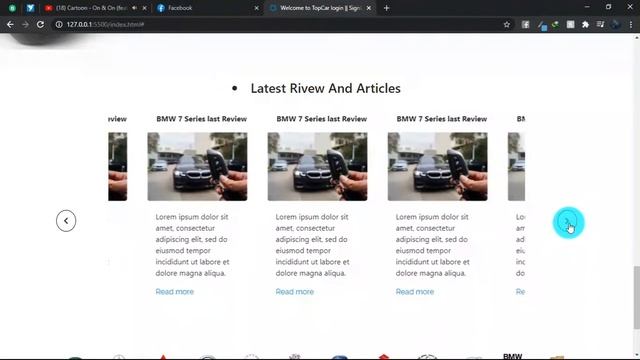
Task: Open the media control playlist icon
Action: coord(600,24)
